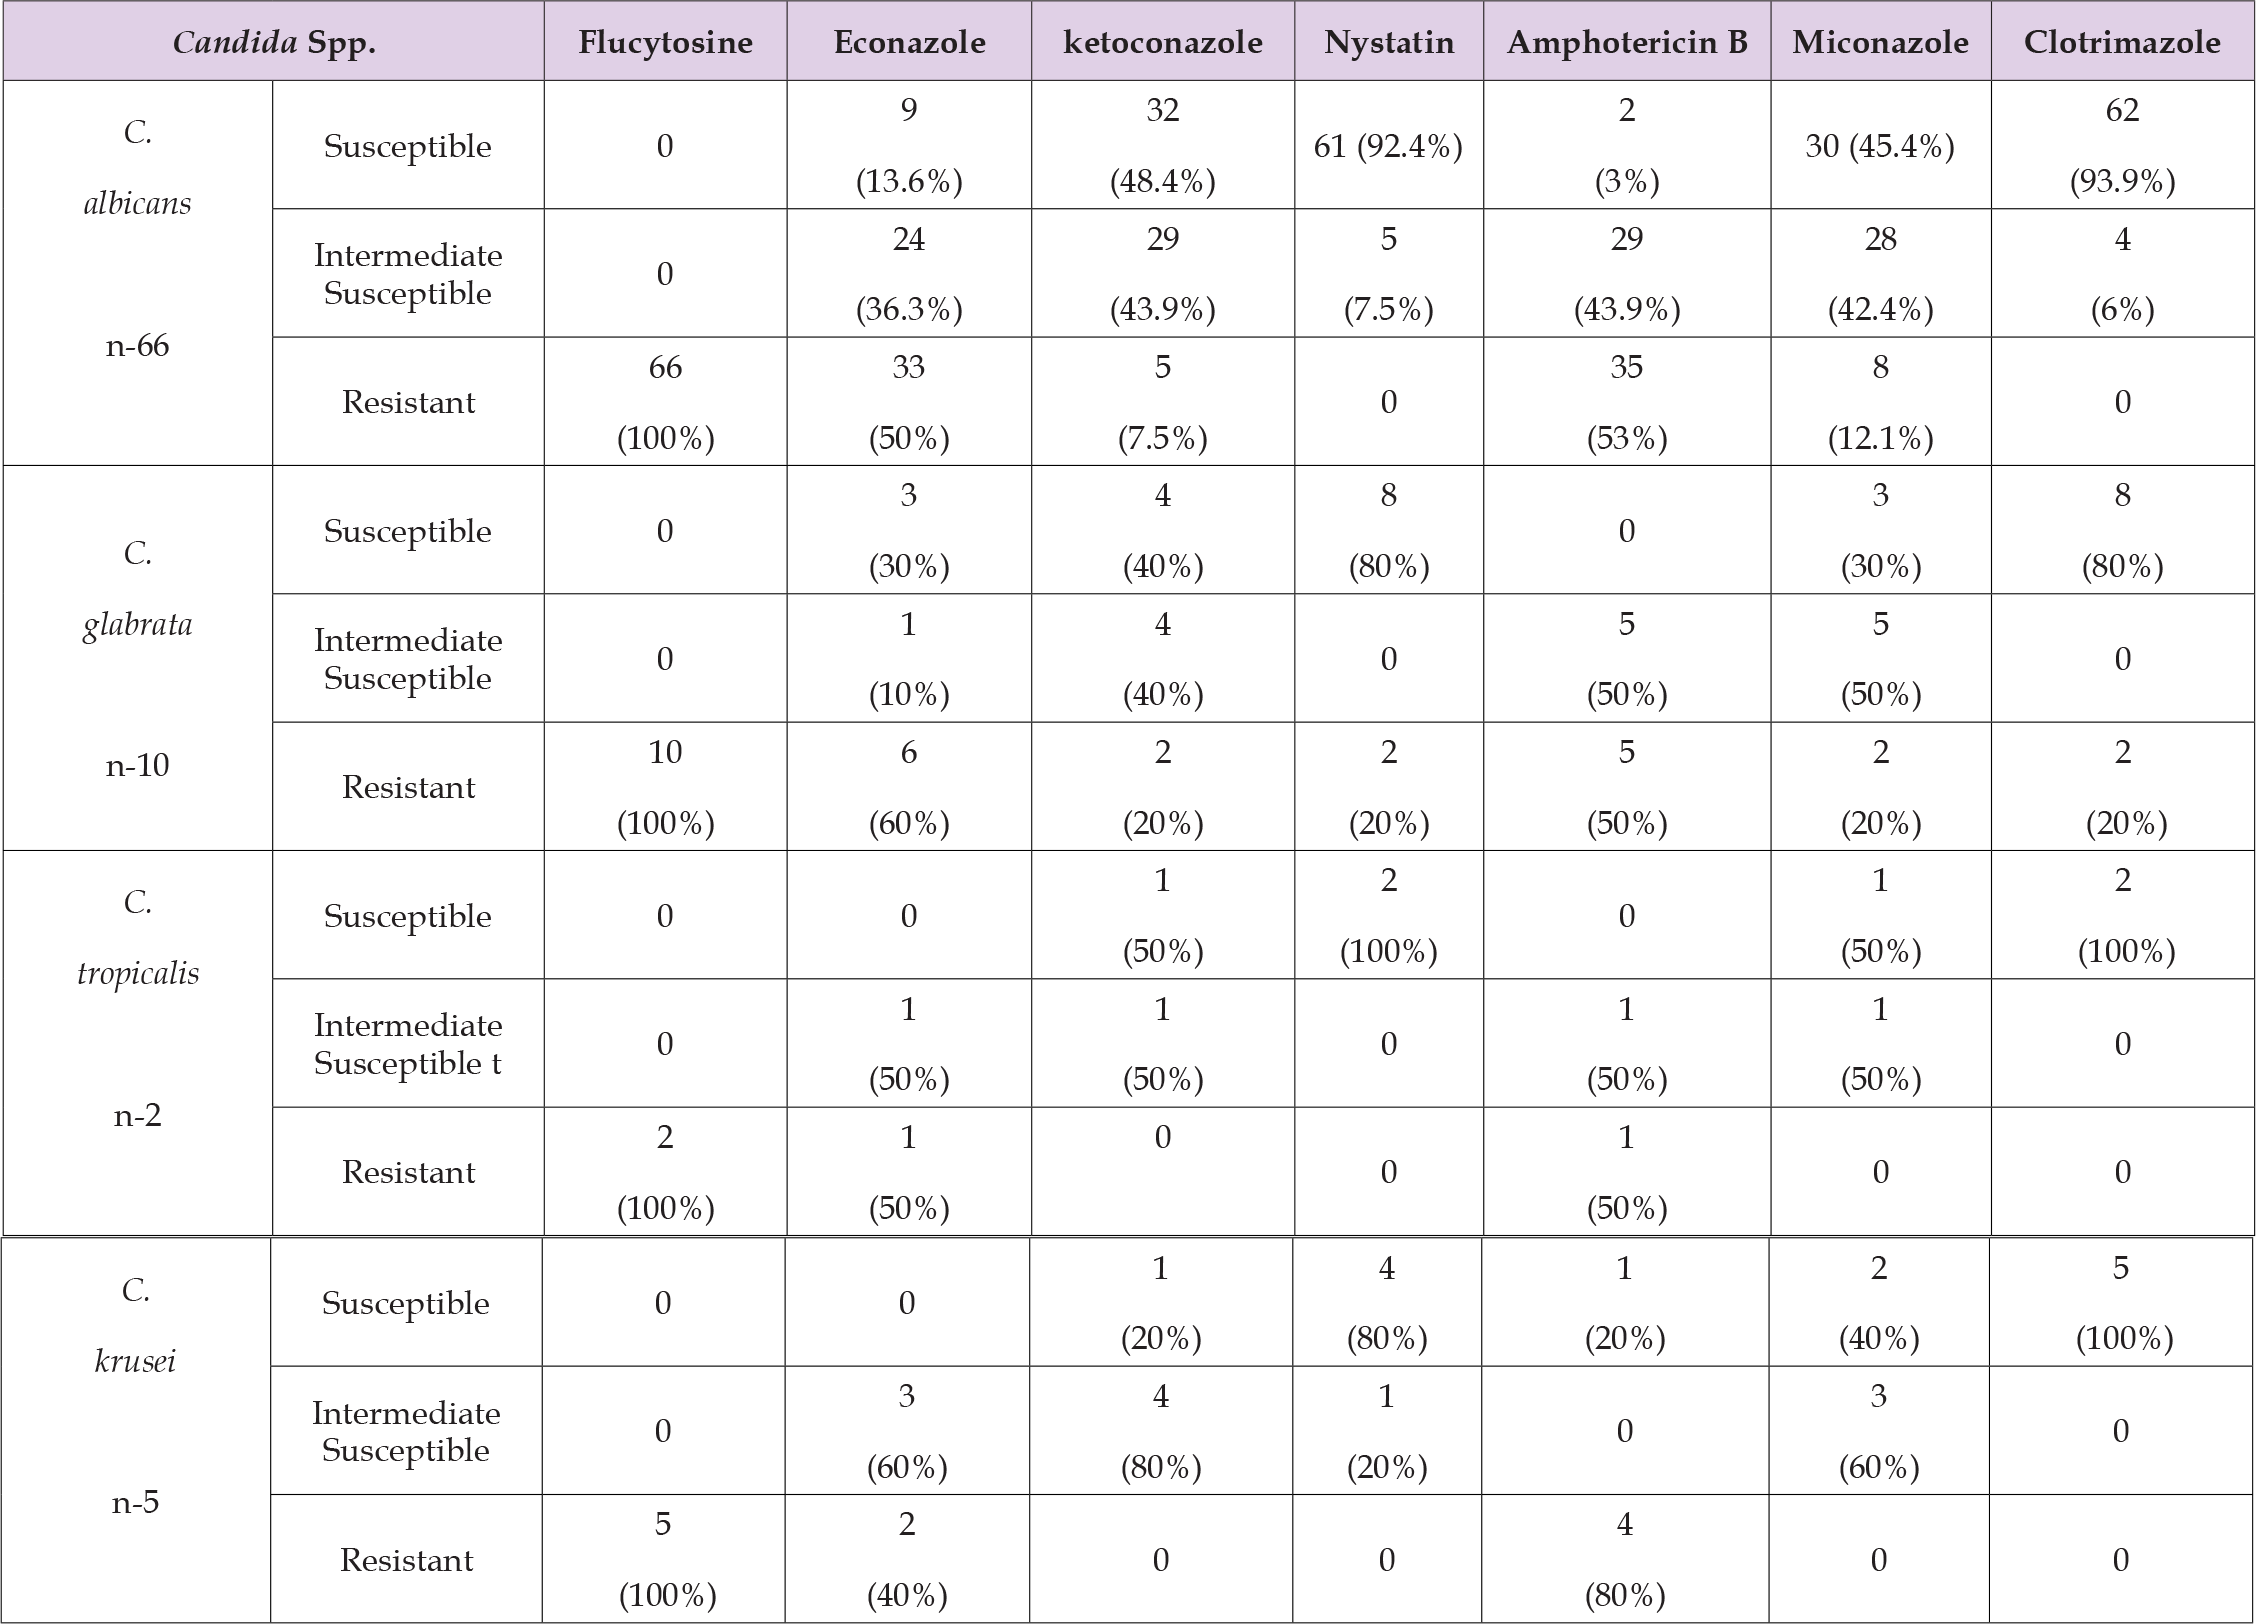Image resolution: width=2256 pixels, height=1624 pixels.
Task: Select the Miconazole column header
Action: pos(1880,42)
